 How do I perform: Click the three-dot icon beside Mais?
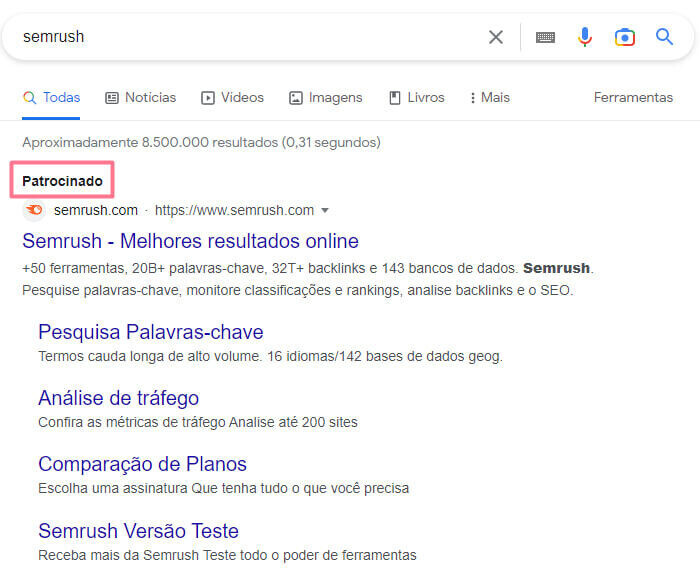[472, 98]
